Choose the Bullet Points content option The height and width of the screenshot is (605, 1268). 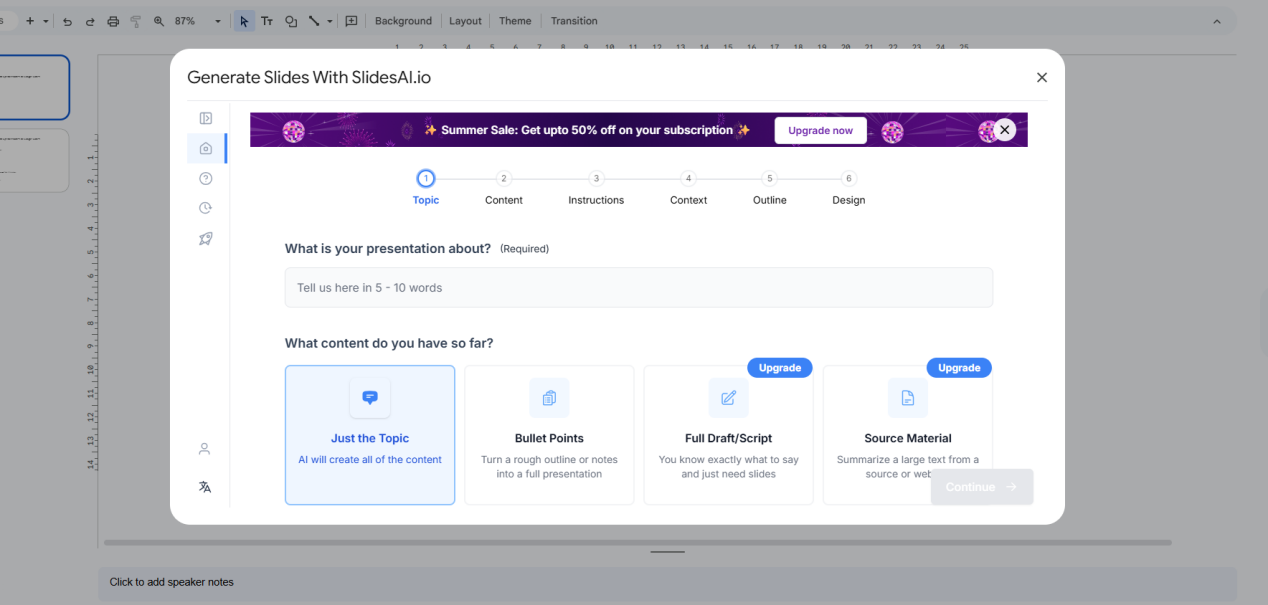pos(549,435)
